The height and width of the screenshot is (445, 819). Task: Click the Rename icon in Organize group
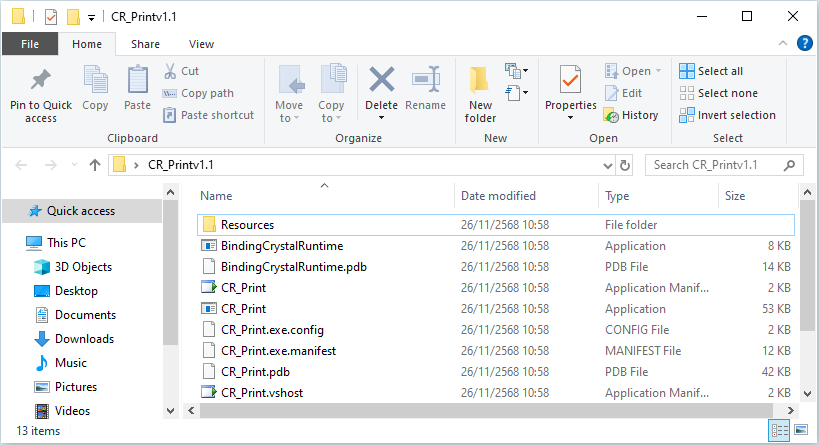pos(426,80)
